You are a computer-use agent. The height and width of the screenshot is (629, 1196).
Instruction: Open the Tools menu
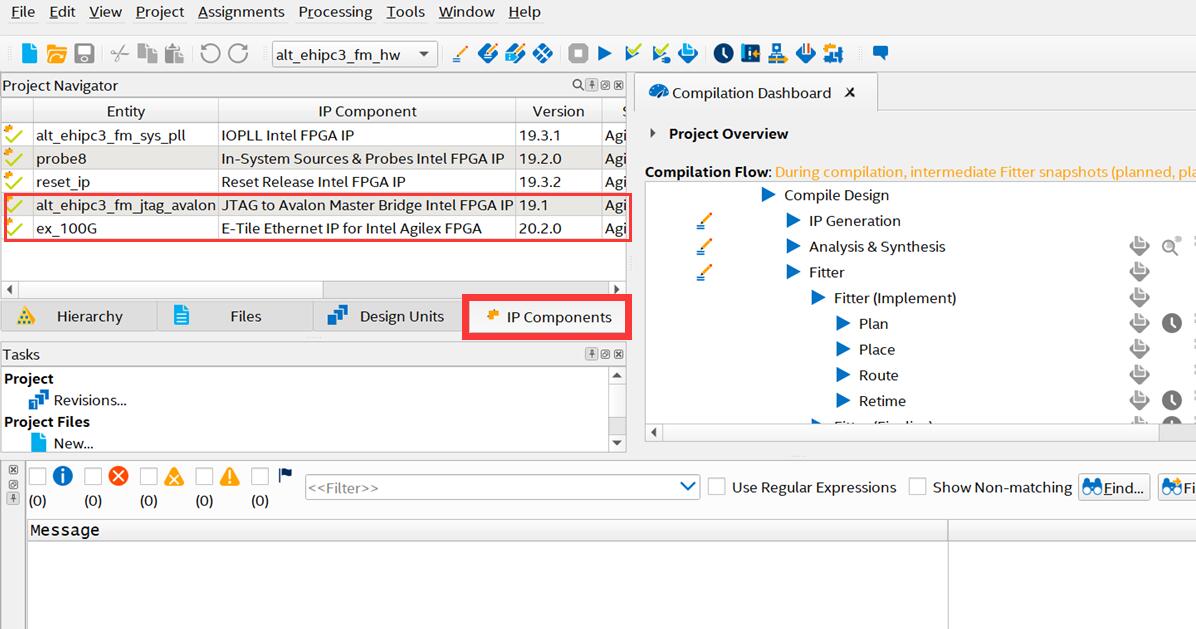[x=405, y=12]
